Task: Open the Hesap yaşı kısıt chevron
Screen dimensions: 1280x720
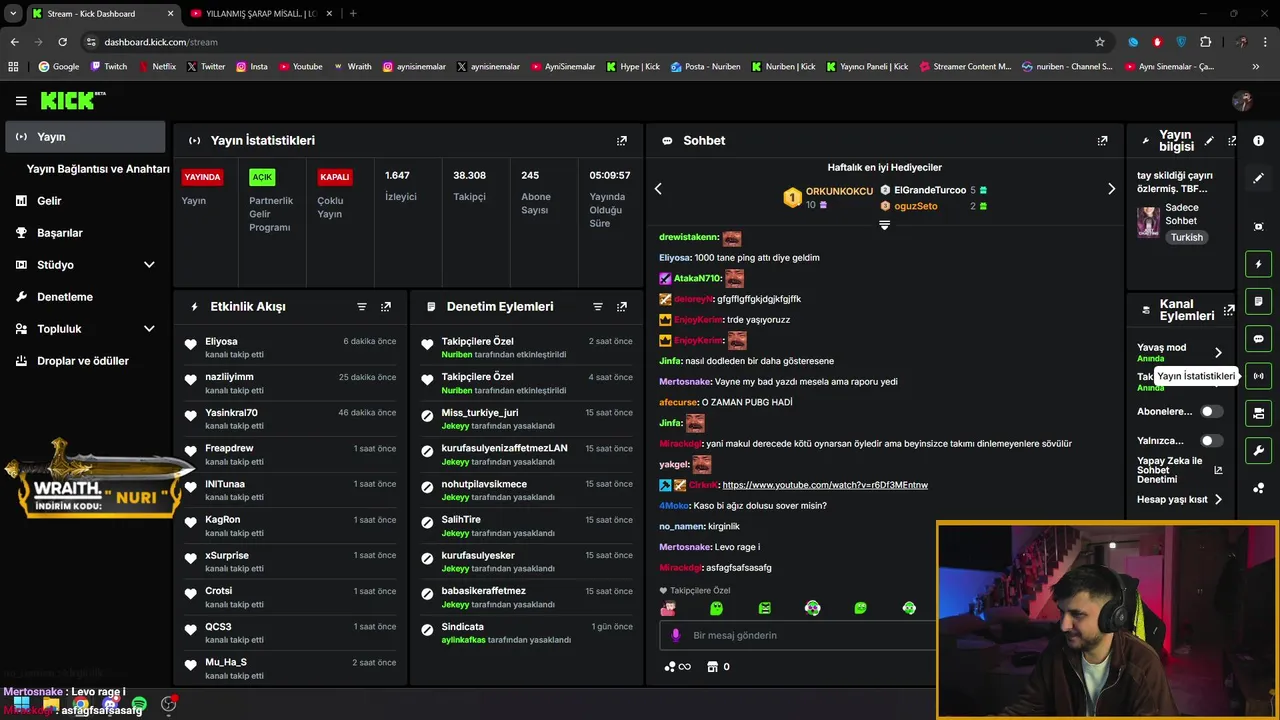Action: [x=1218, y=499]
